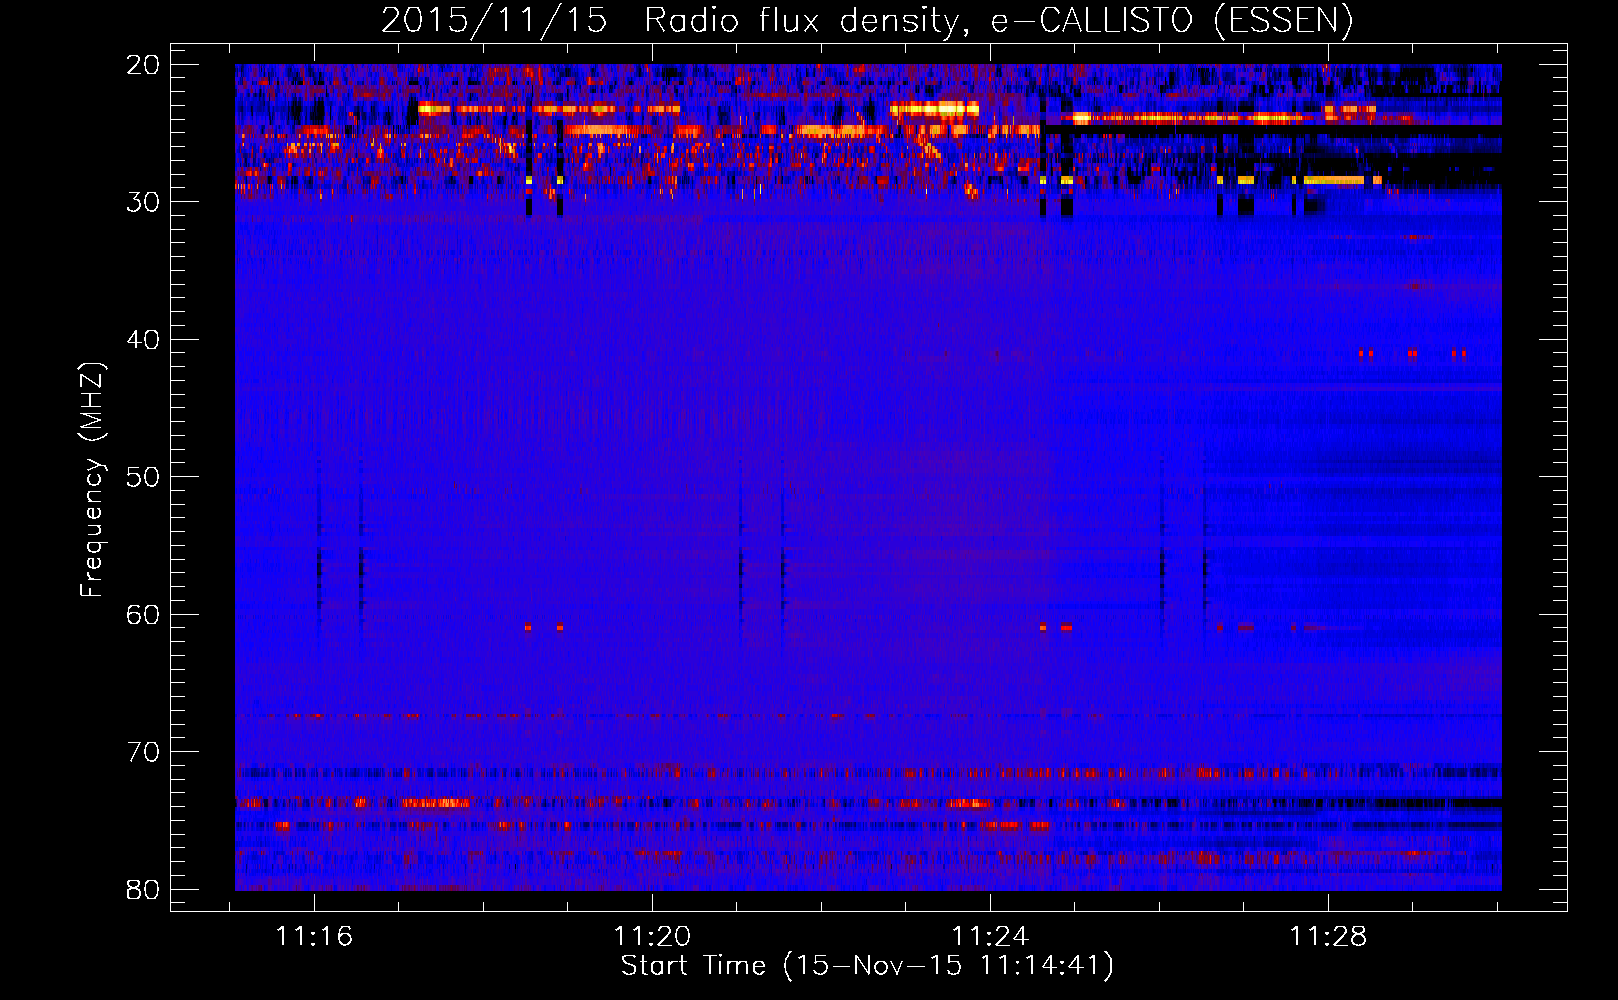Click the '80' frequency tick label
Screen dimensions: 1618x1000
click(x=144, y=889)
